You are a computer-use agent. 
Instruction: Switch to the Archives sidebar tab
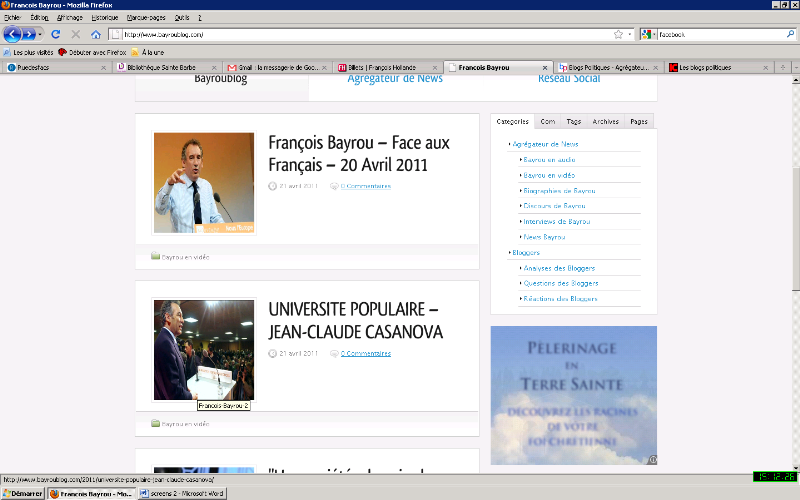pyautogui.click(x=605, y=121)
